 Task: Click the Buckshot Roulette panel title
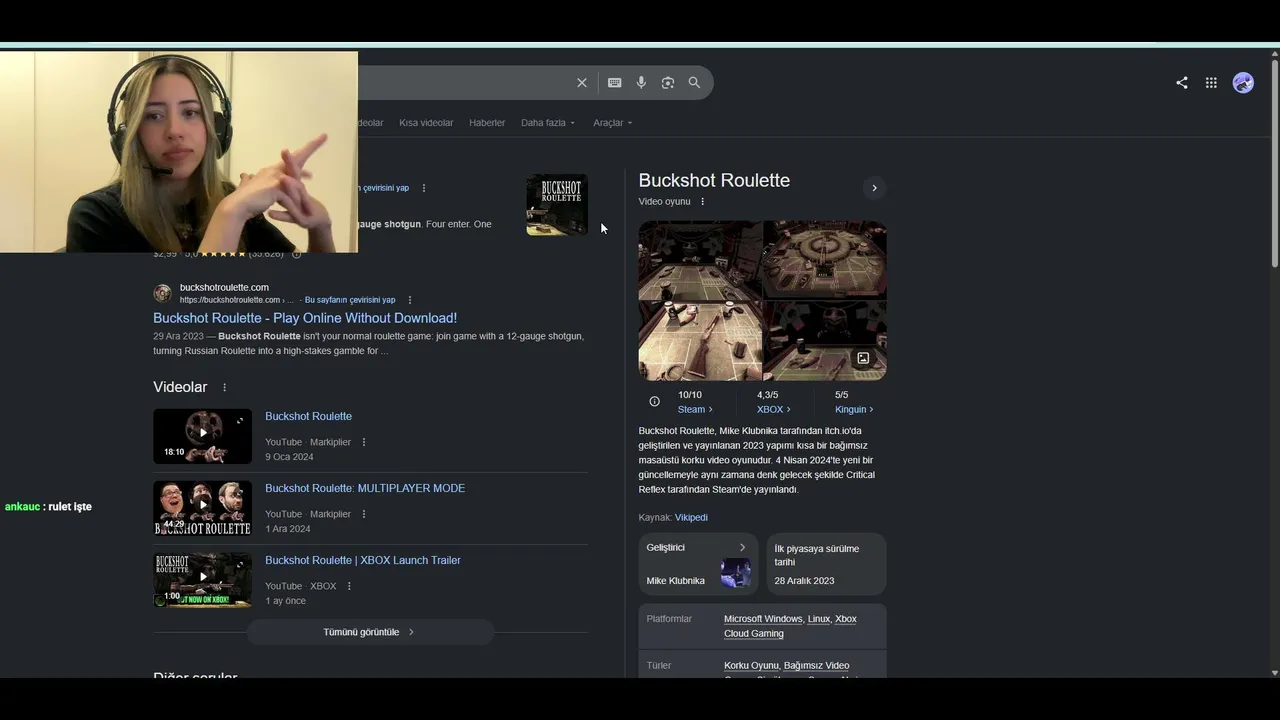pos(714,180)
